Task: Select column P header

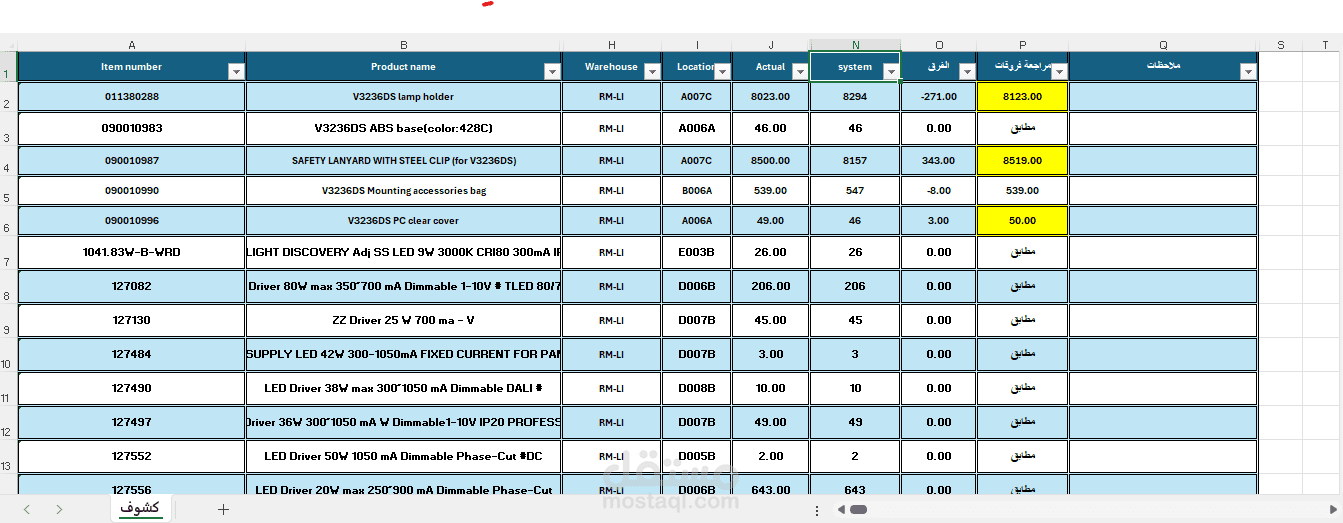Action: tap(1022, 45)
